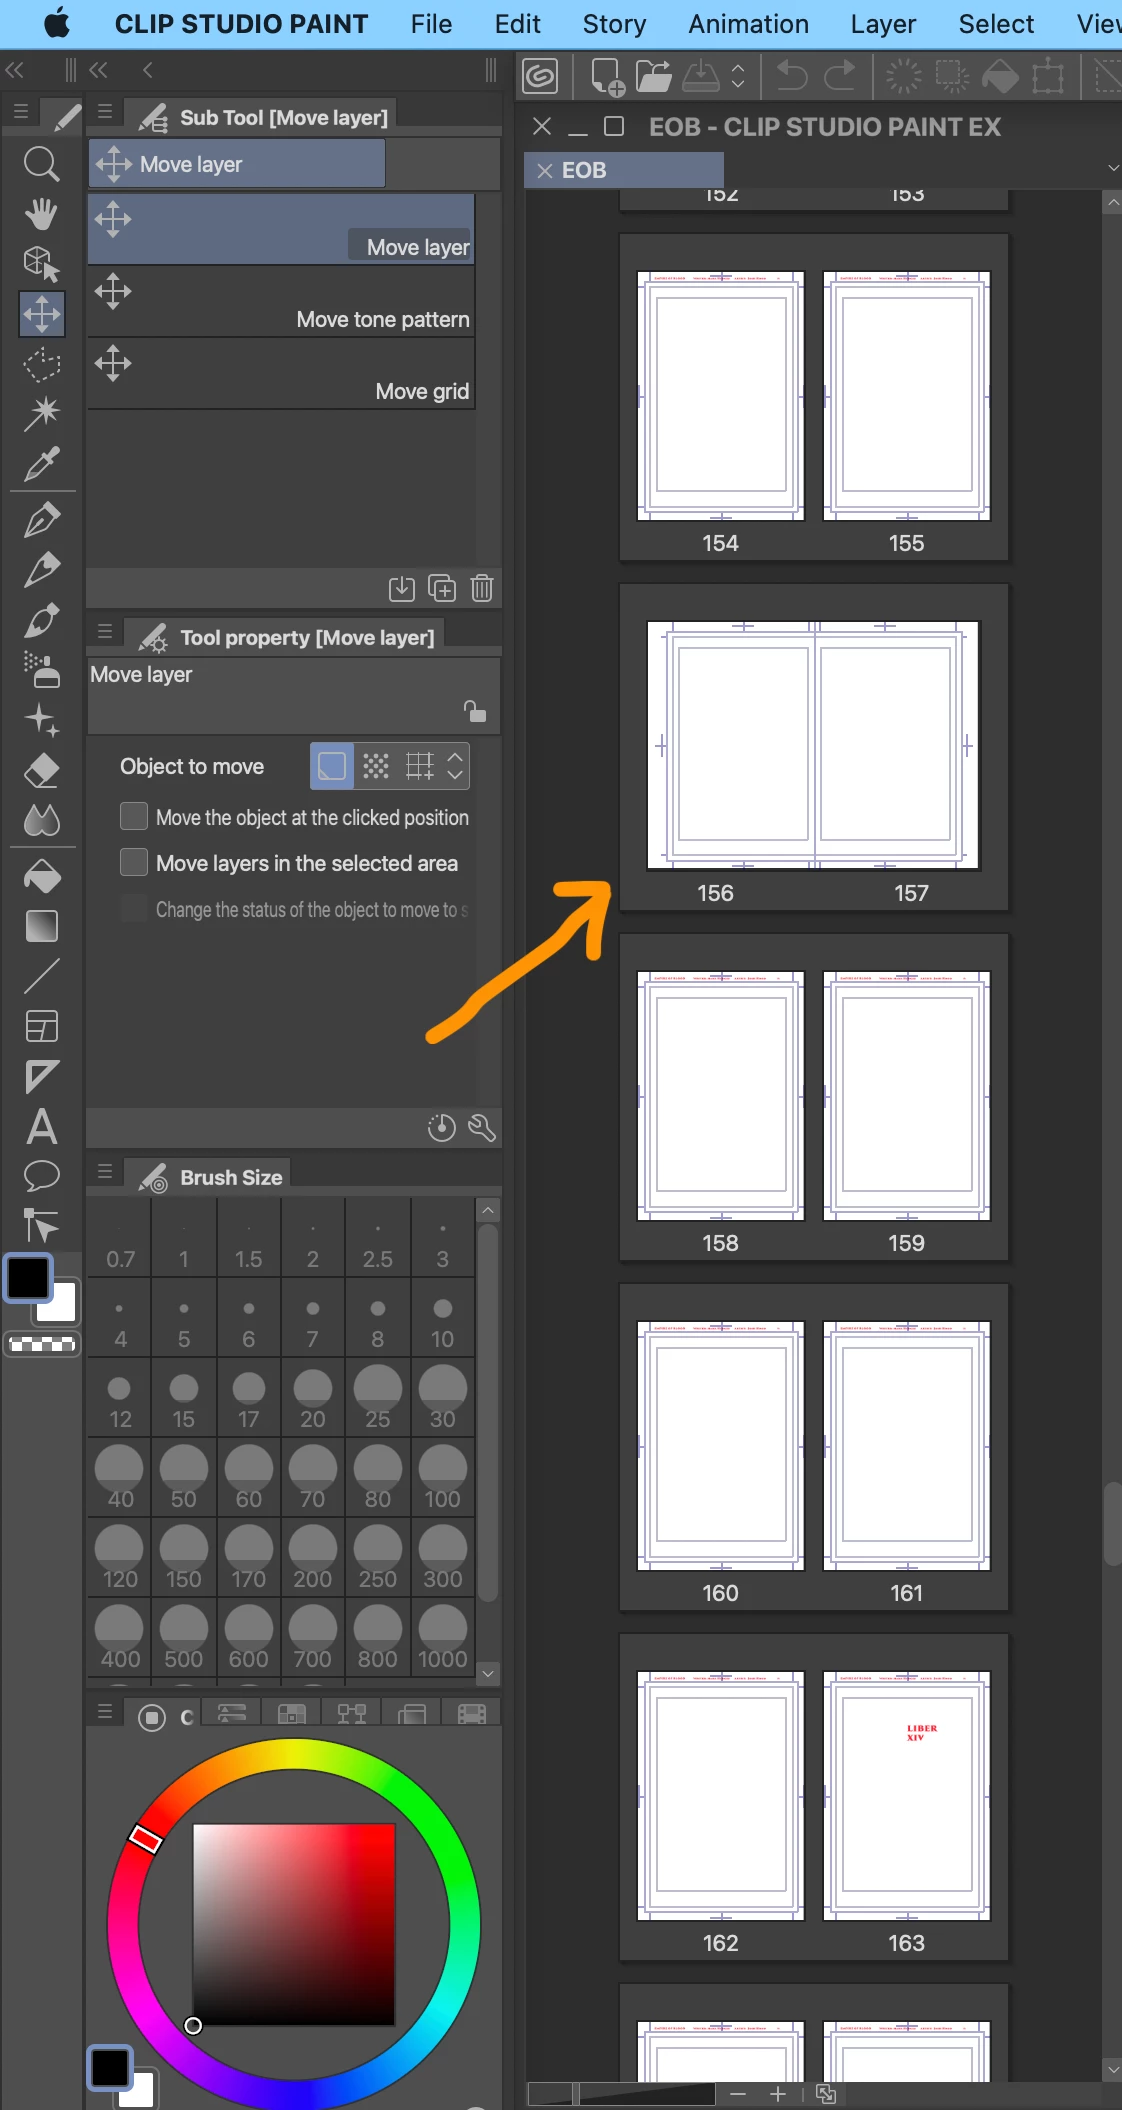Select the Eraser tool
The height and width of the screenshot is (2110, 1122).
[x=41, y=770]
